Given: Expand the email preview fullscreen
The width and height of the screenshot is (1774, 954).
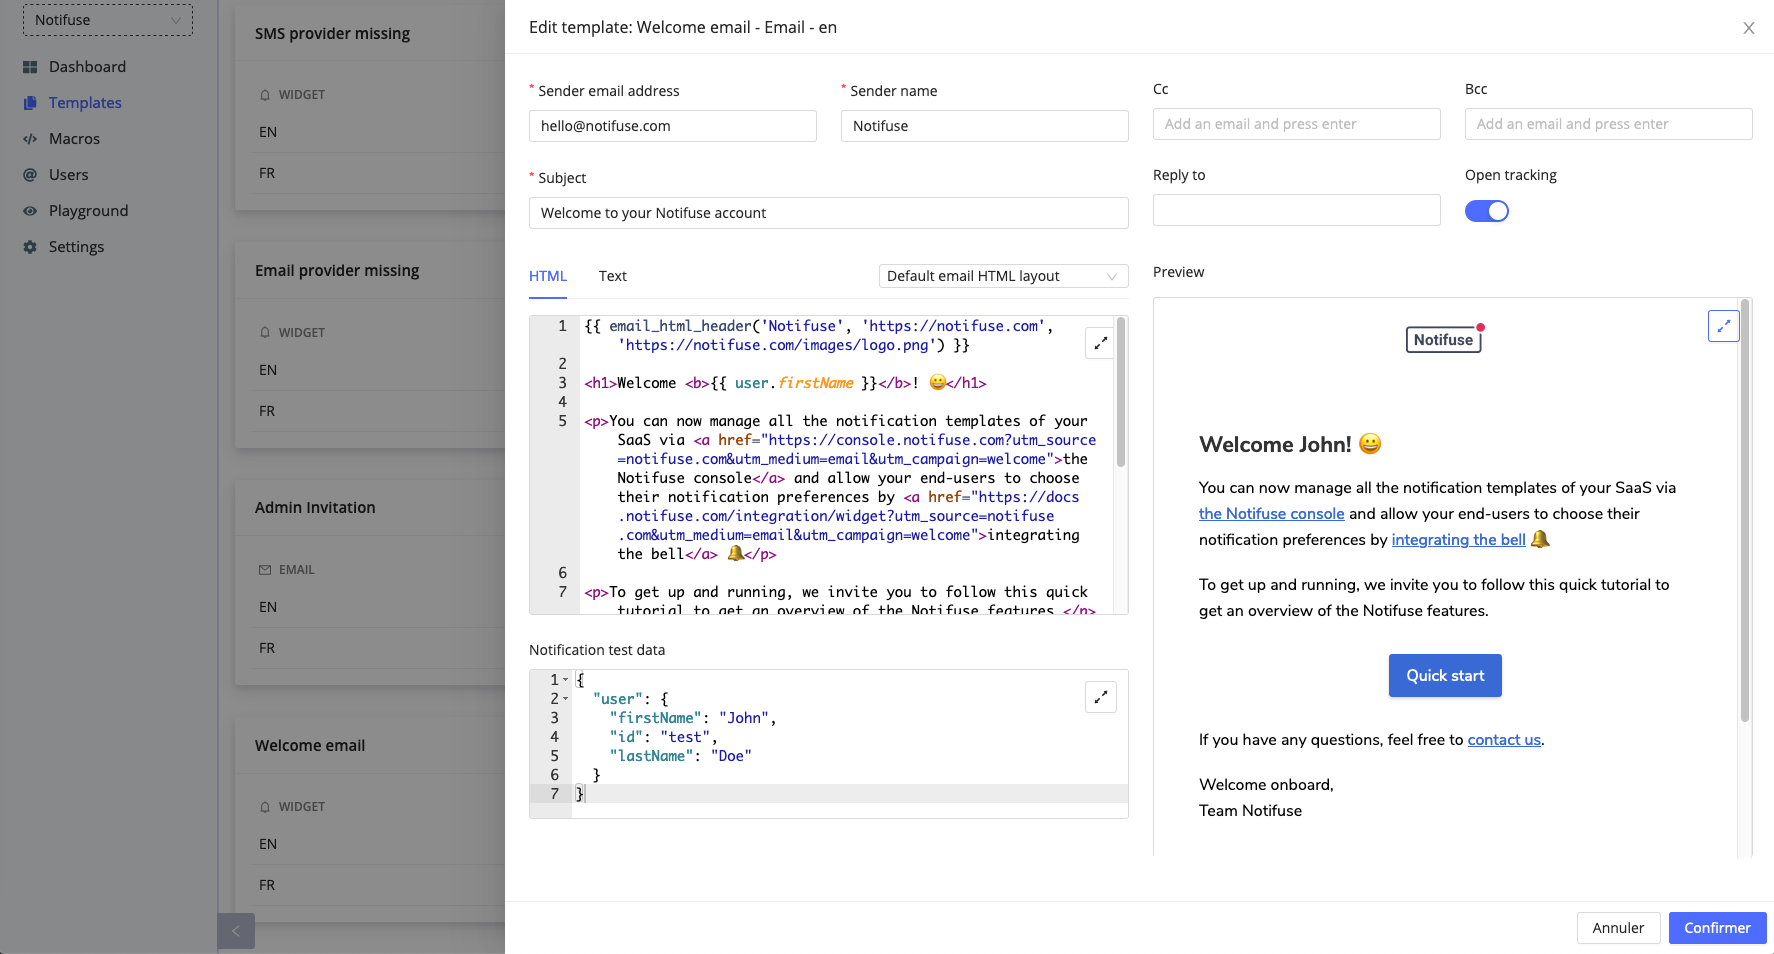Looking at the screenshot, I should coord(1724,326).
